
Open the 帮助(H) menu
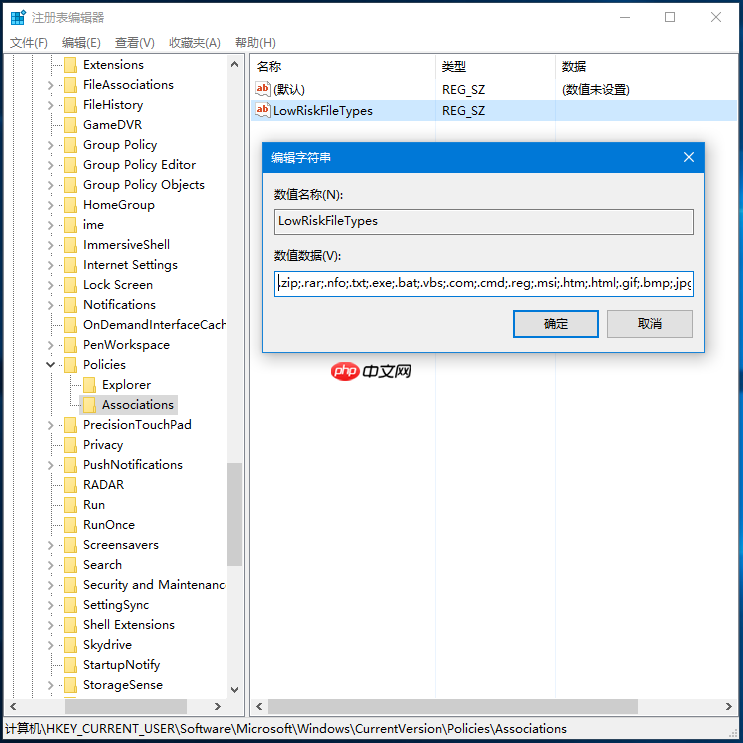[x=255, y=43]
